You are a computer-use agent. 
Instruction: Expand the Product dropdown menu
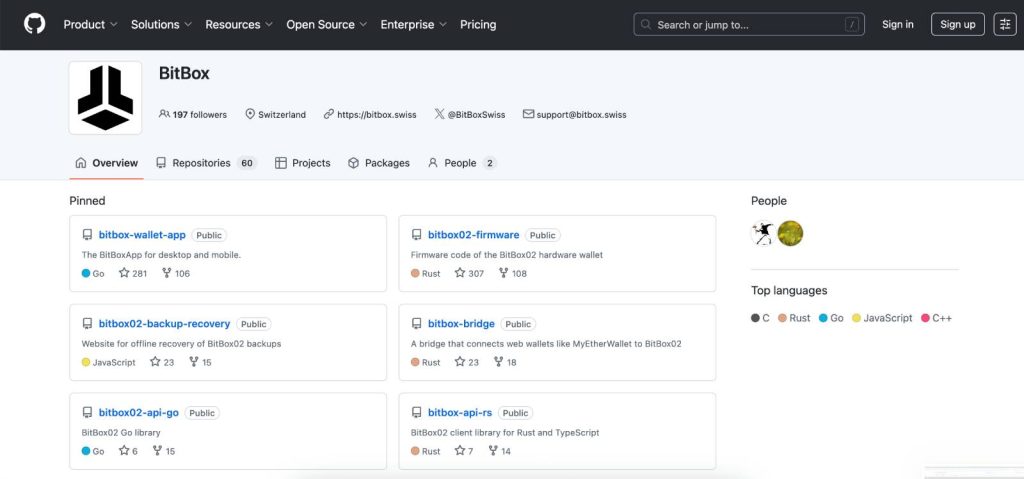tap(90, 24)
